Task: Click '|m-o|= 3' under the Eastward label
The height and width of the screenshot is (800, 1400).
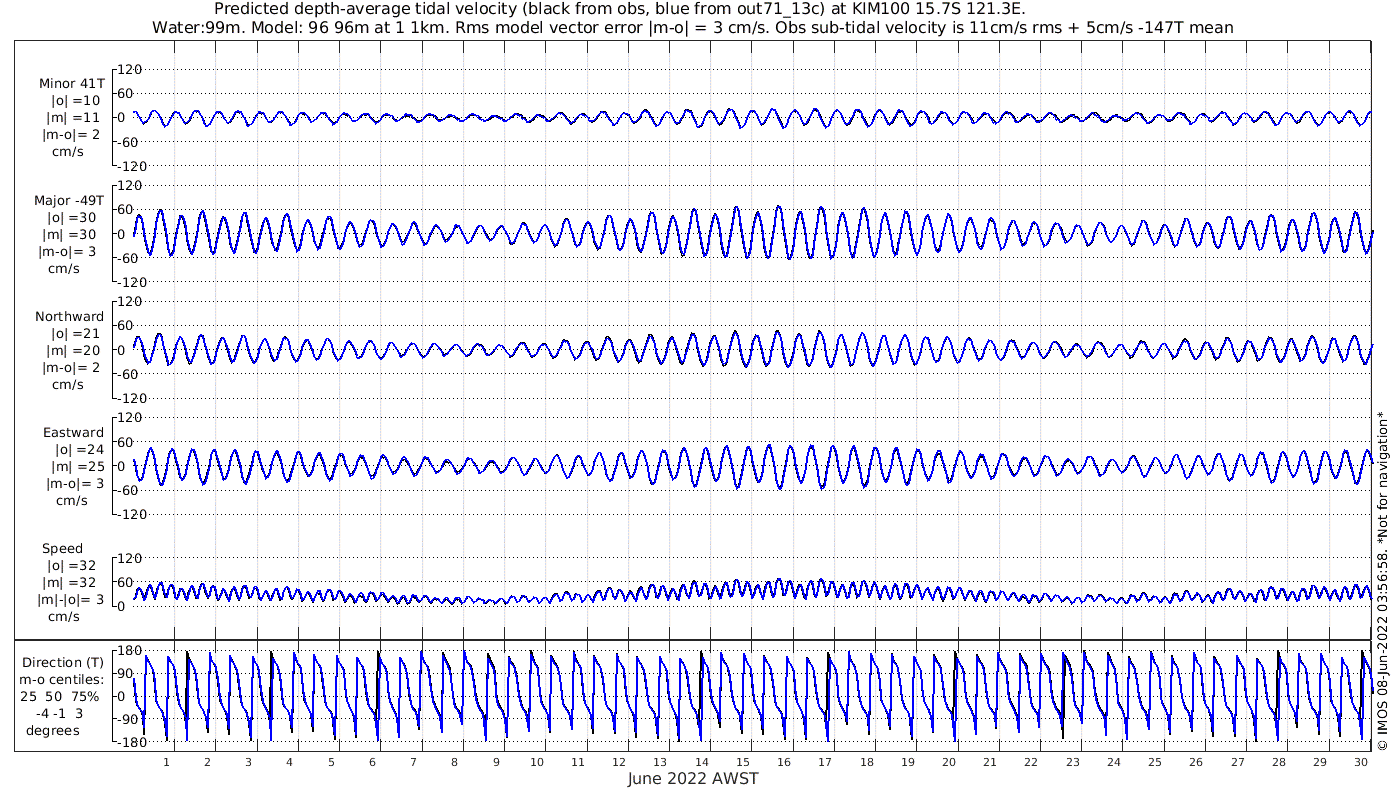Action: (75, 484)
